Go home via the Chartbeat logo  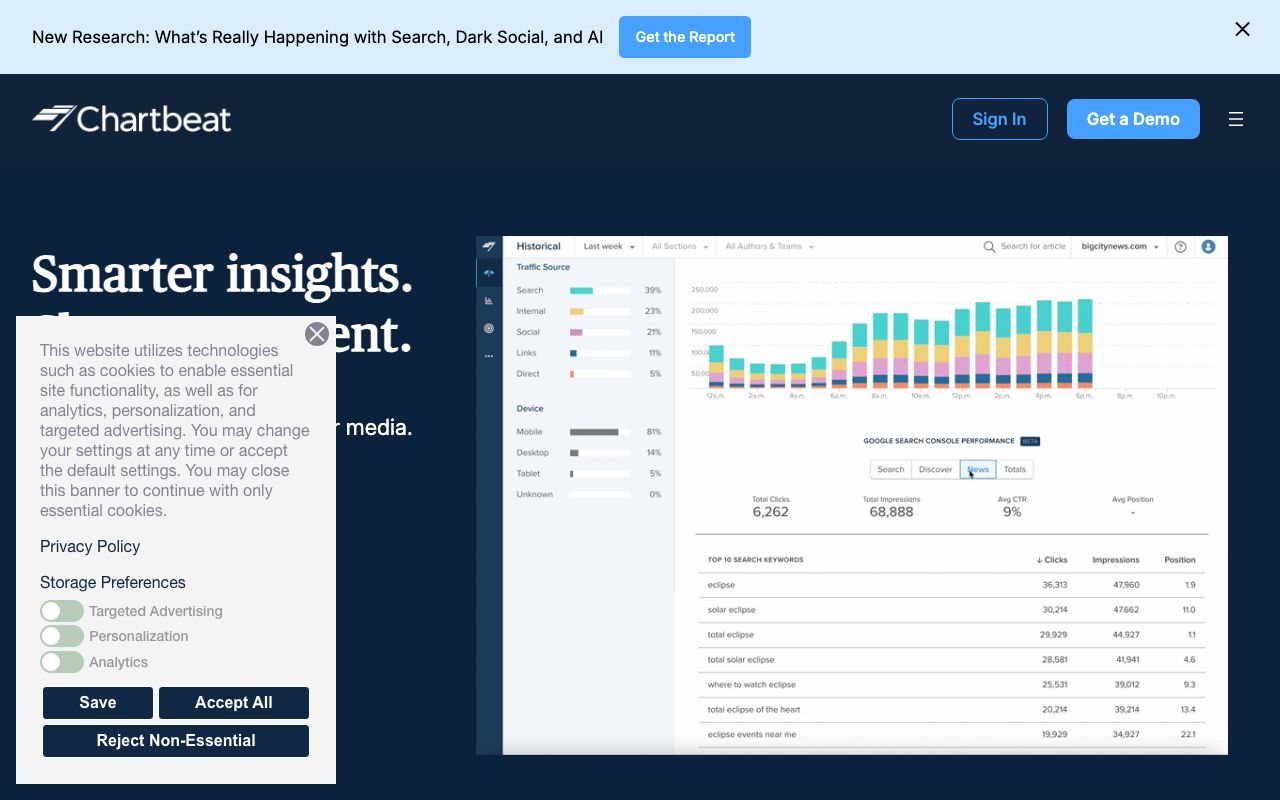click(x=131, y=119)
